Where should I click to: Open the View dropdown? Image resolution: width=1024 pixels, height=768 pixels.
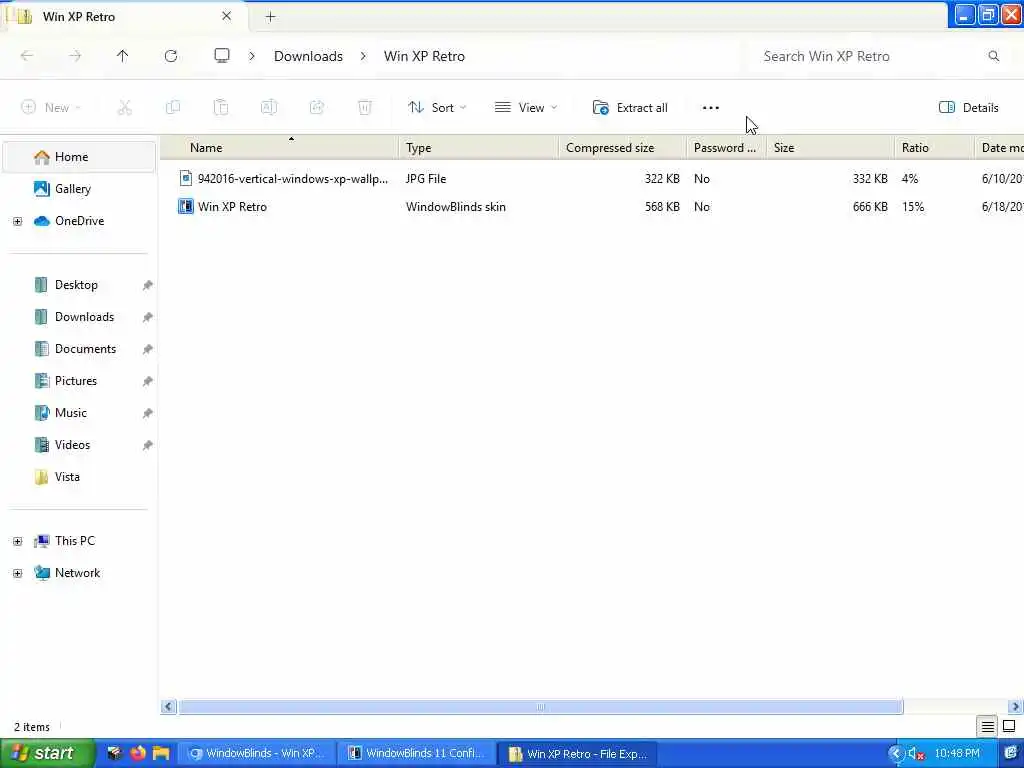(x=526, y=108)
